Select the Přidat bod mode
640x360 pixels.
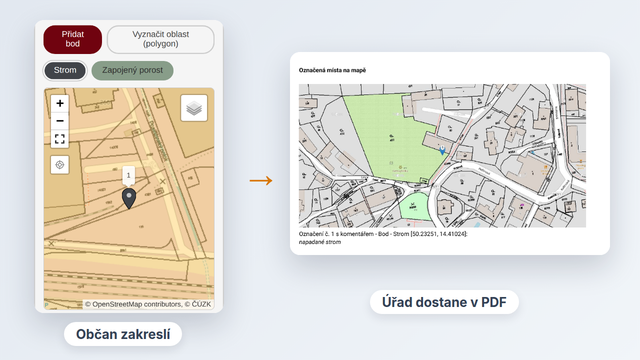click(73, 39)
